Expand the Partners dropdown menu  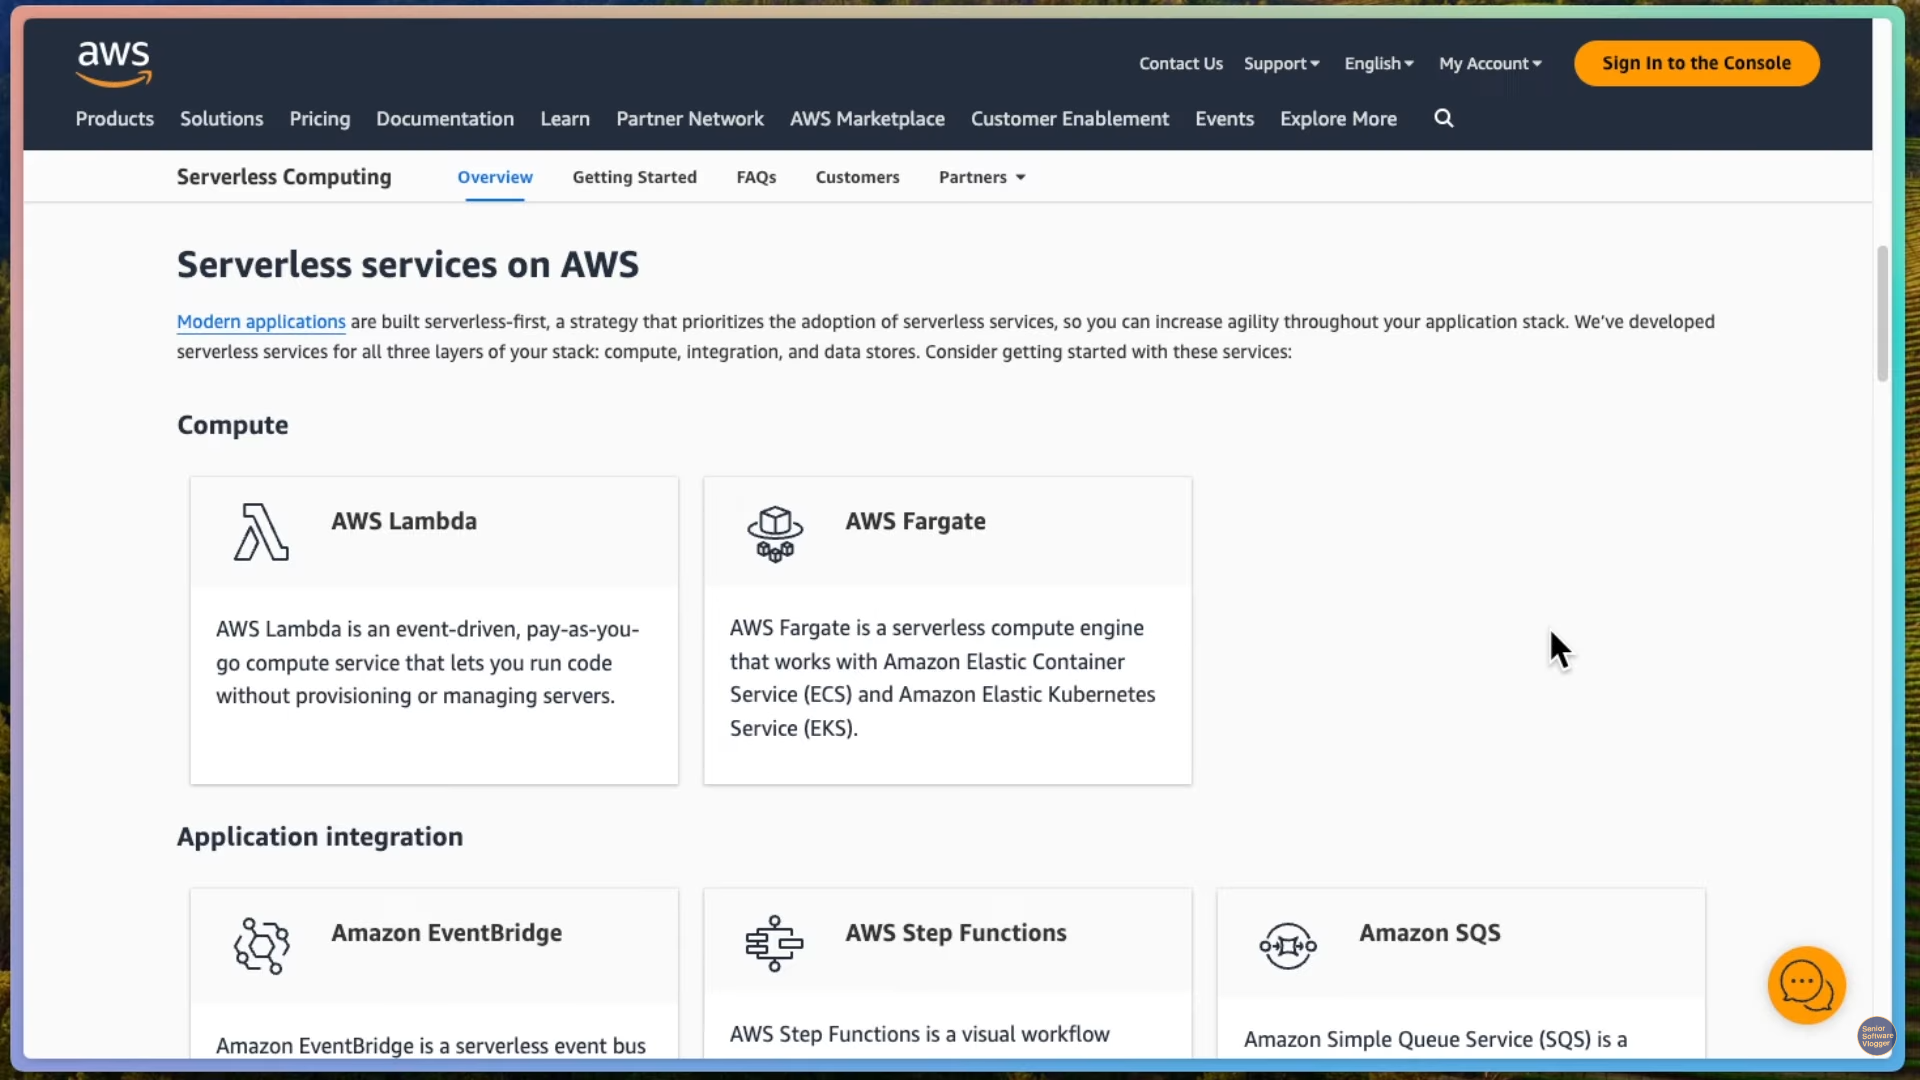pyautogui.click(x=982, y=177)
